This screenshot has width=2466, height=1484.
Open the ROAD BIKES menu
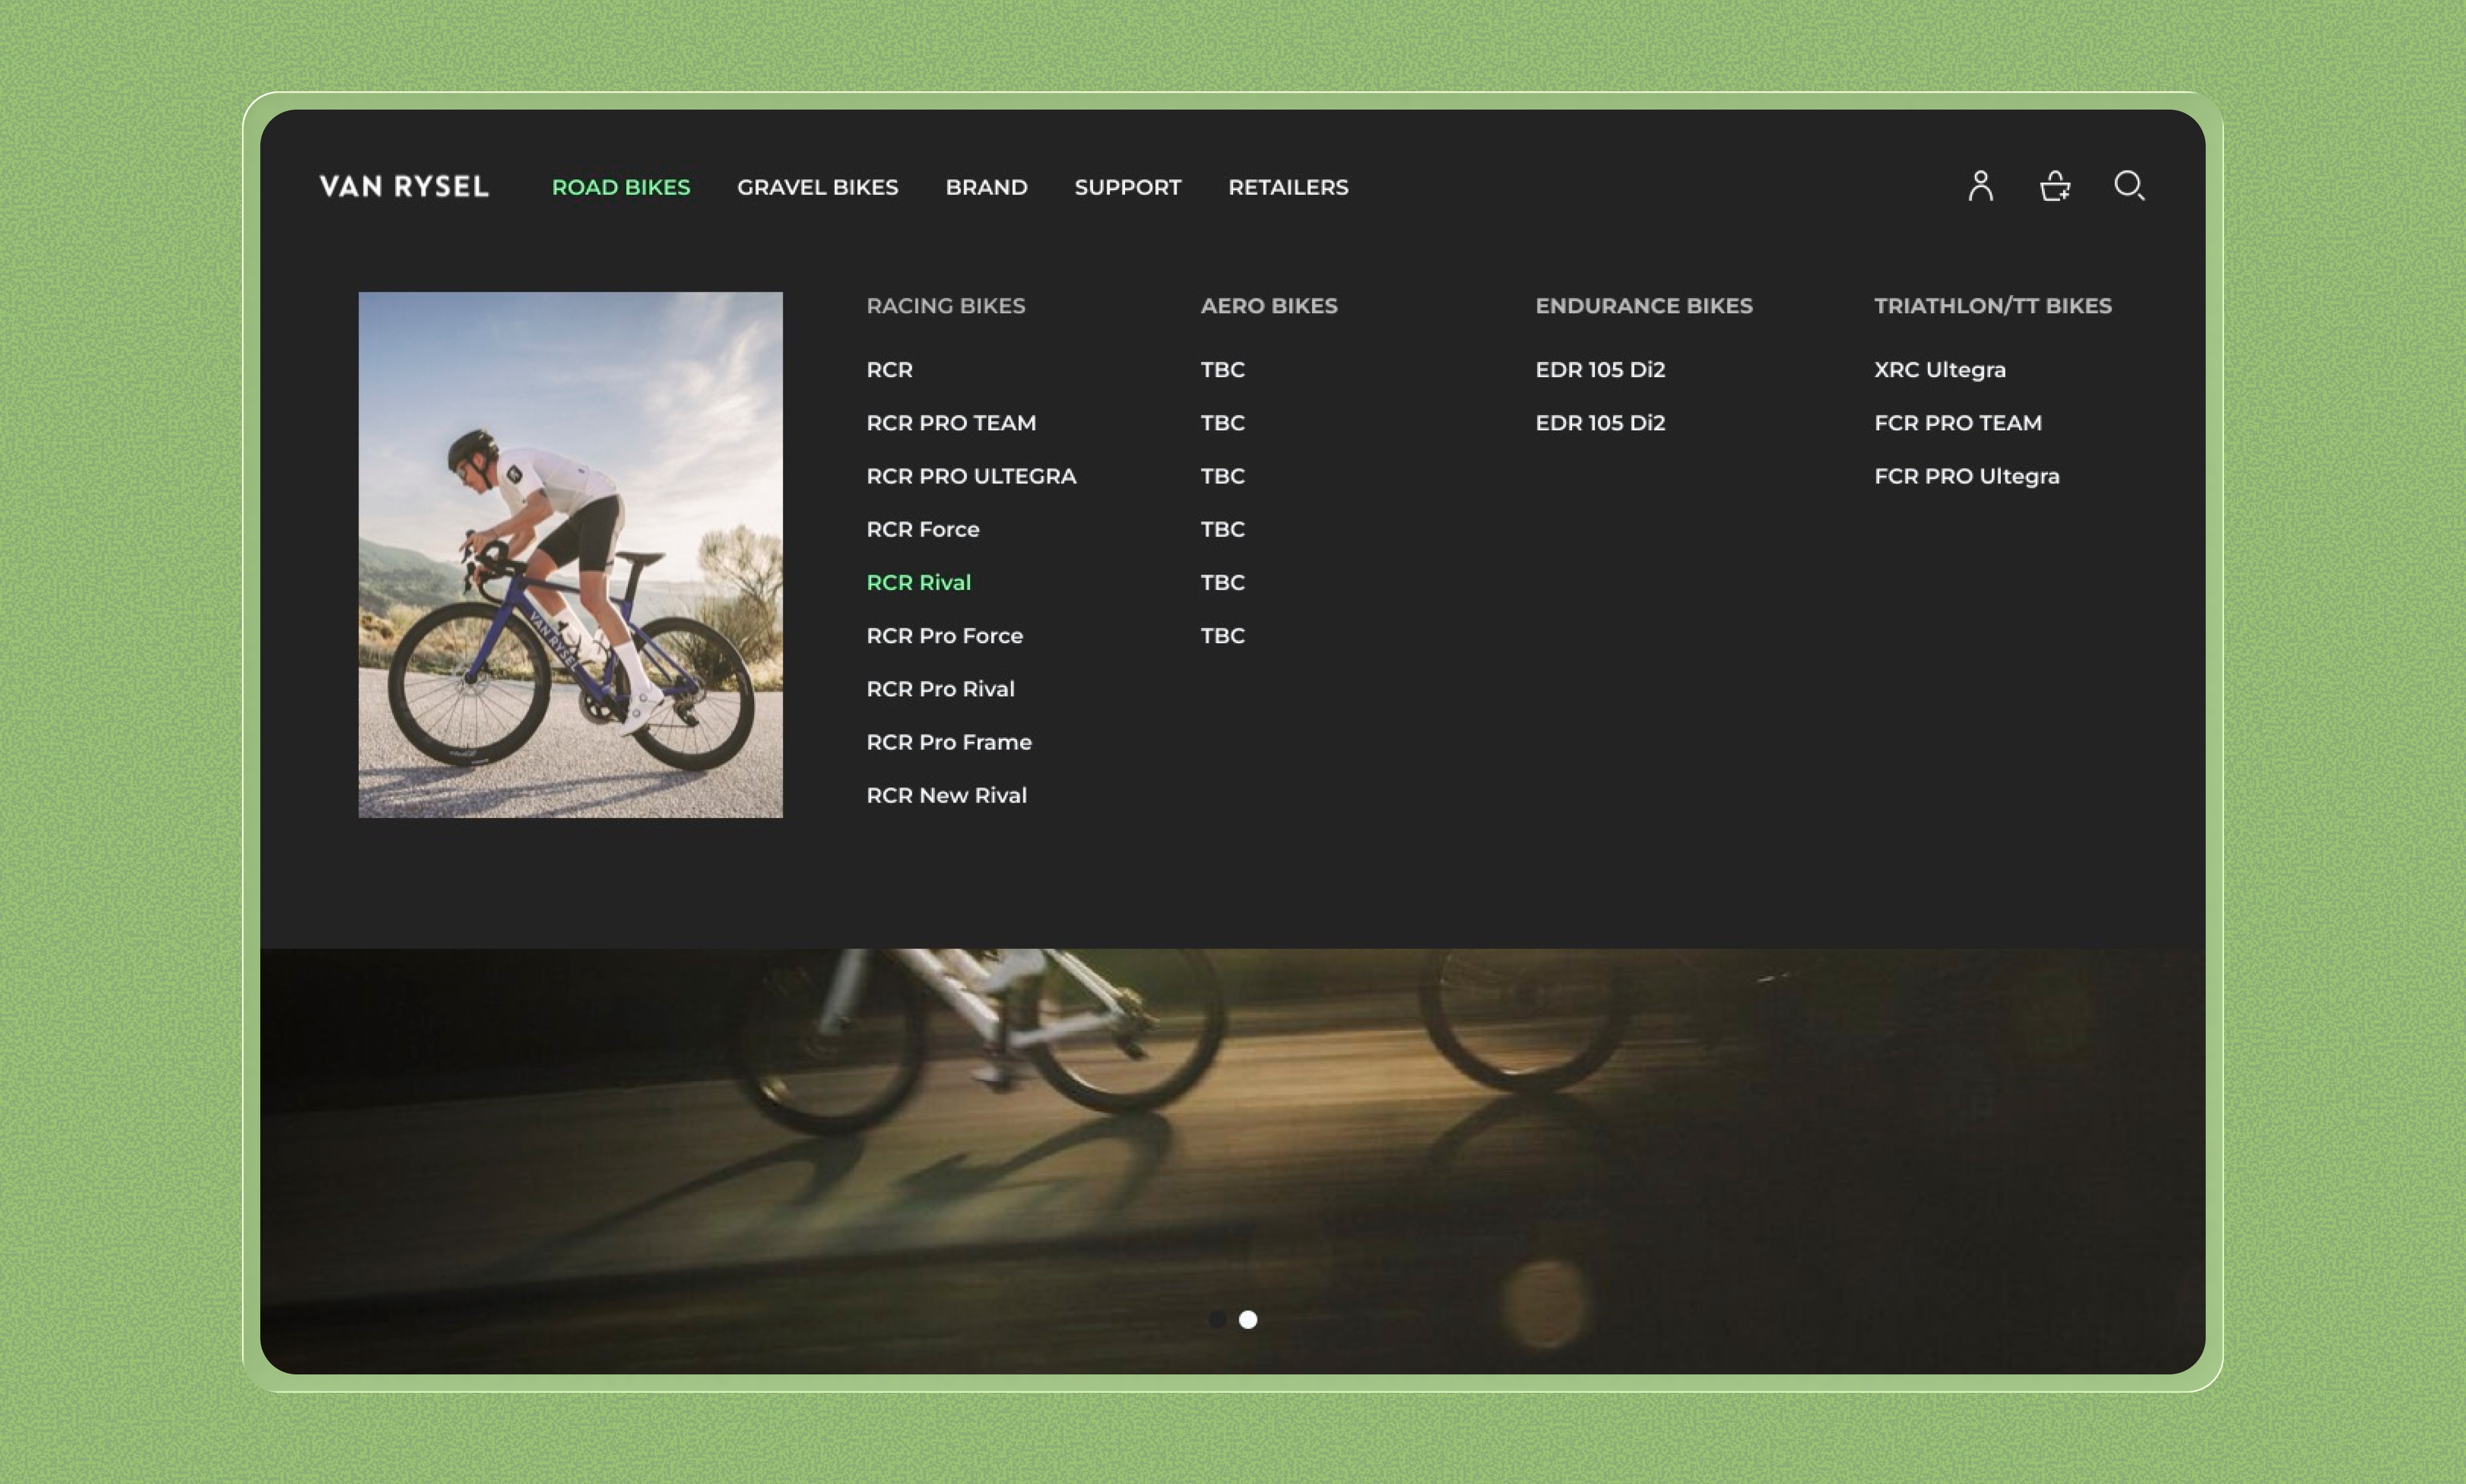click(621, 187)
